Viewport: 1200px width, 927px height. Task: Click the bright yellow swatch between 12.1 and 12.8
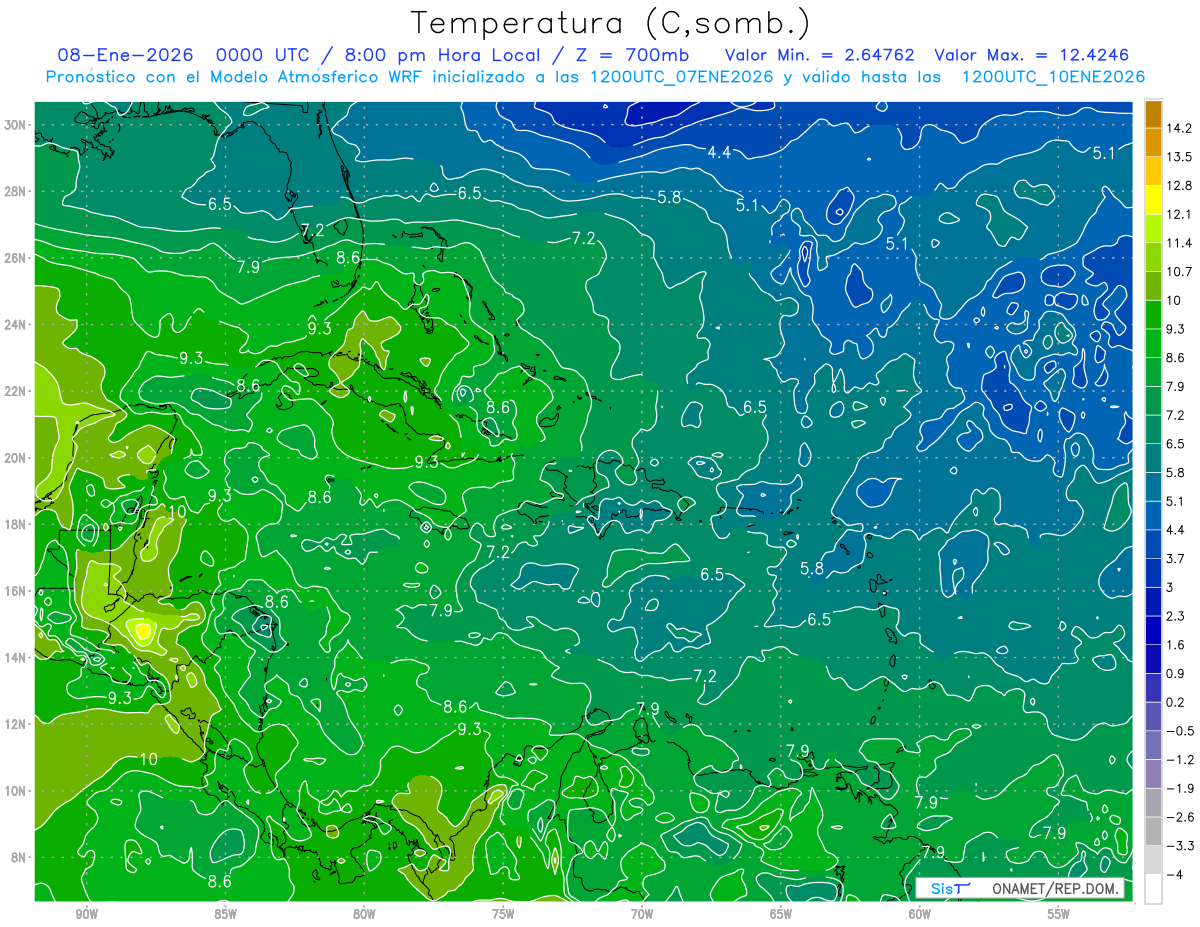coord(1153,200)
